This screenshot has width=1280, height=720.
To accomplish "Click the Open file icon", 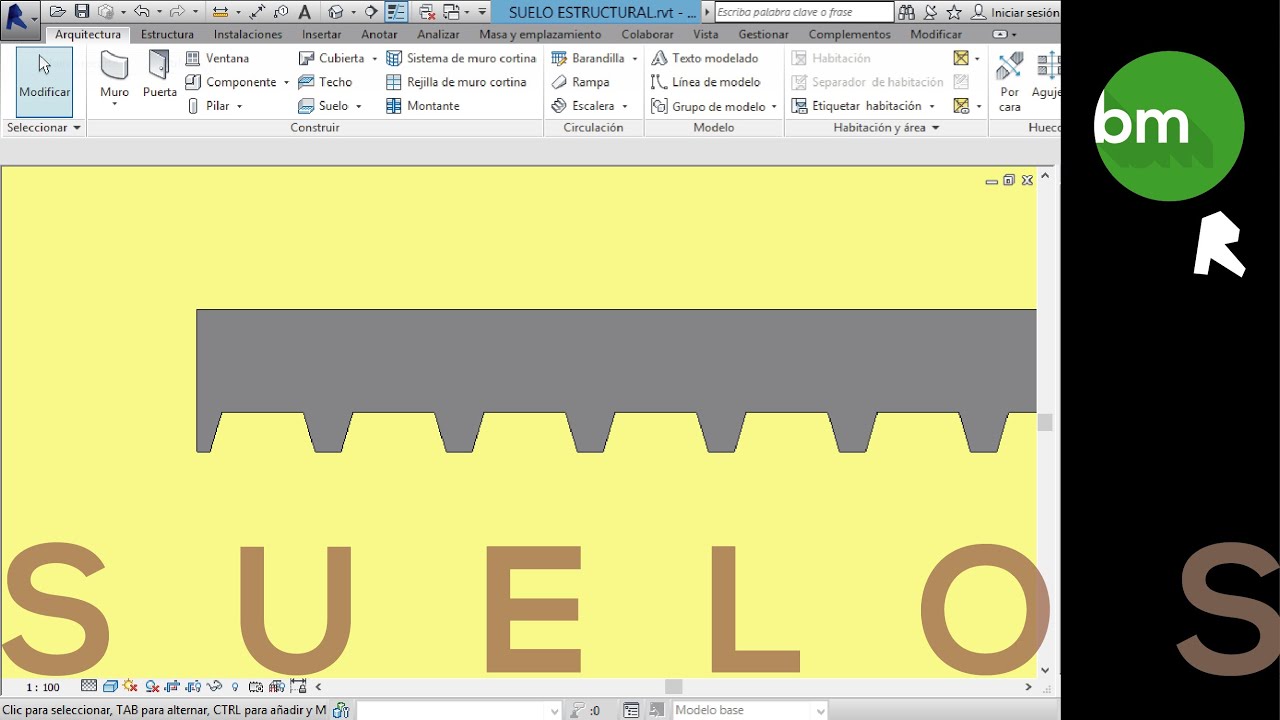I will tap(58, 12).
